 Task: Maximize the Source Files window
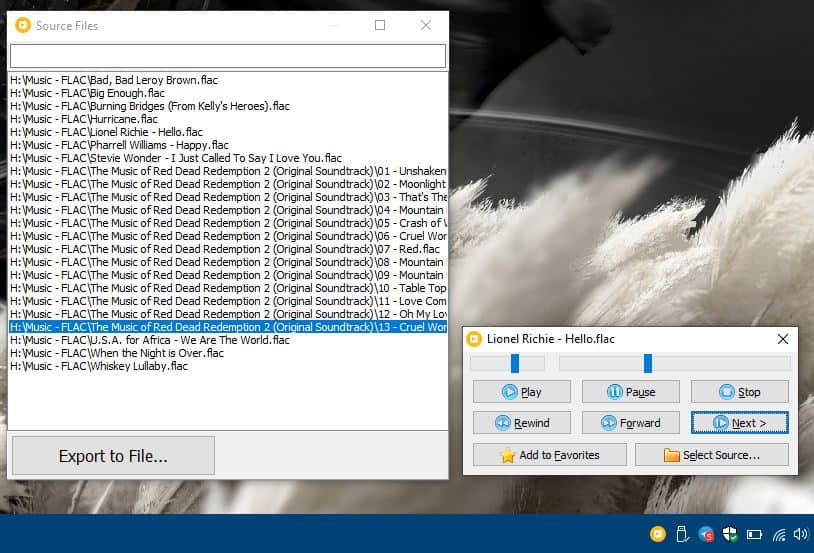(380, 25)
